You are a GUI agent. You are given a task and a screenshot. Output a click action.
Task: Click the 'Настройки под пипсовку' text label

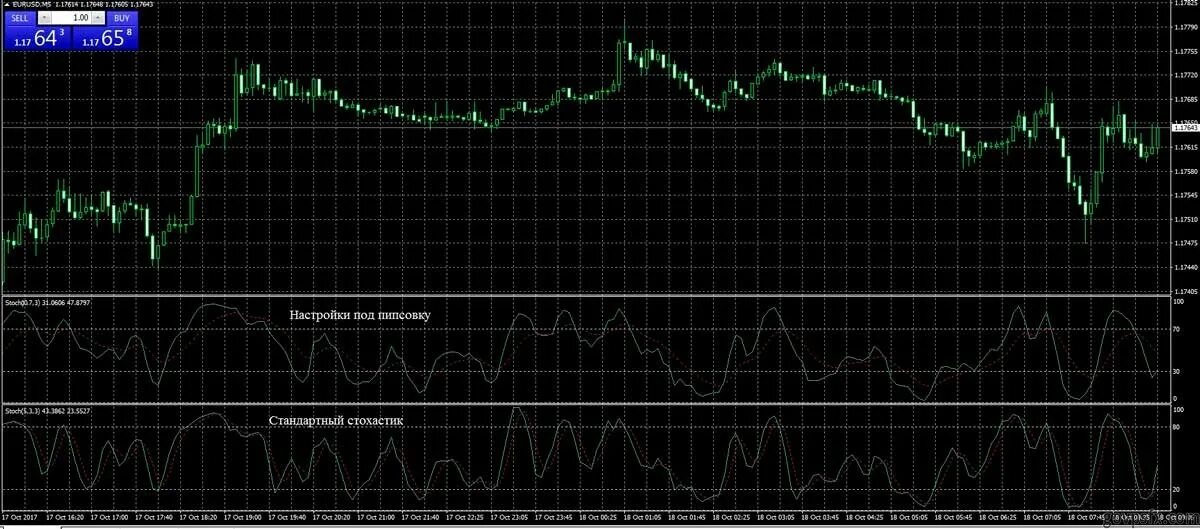click(360, 314)
